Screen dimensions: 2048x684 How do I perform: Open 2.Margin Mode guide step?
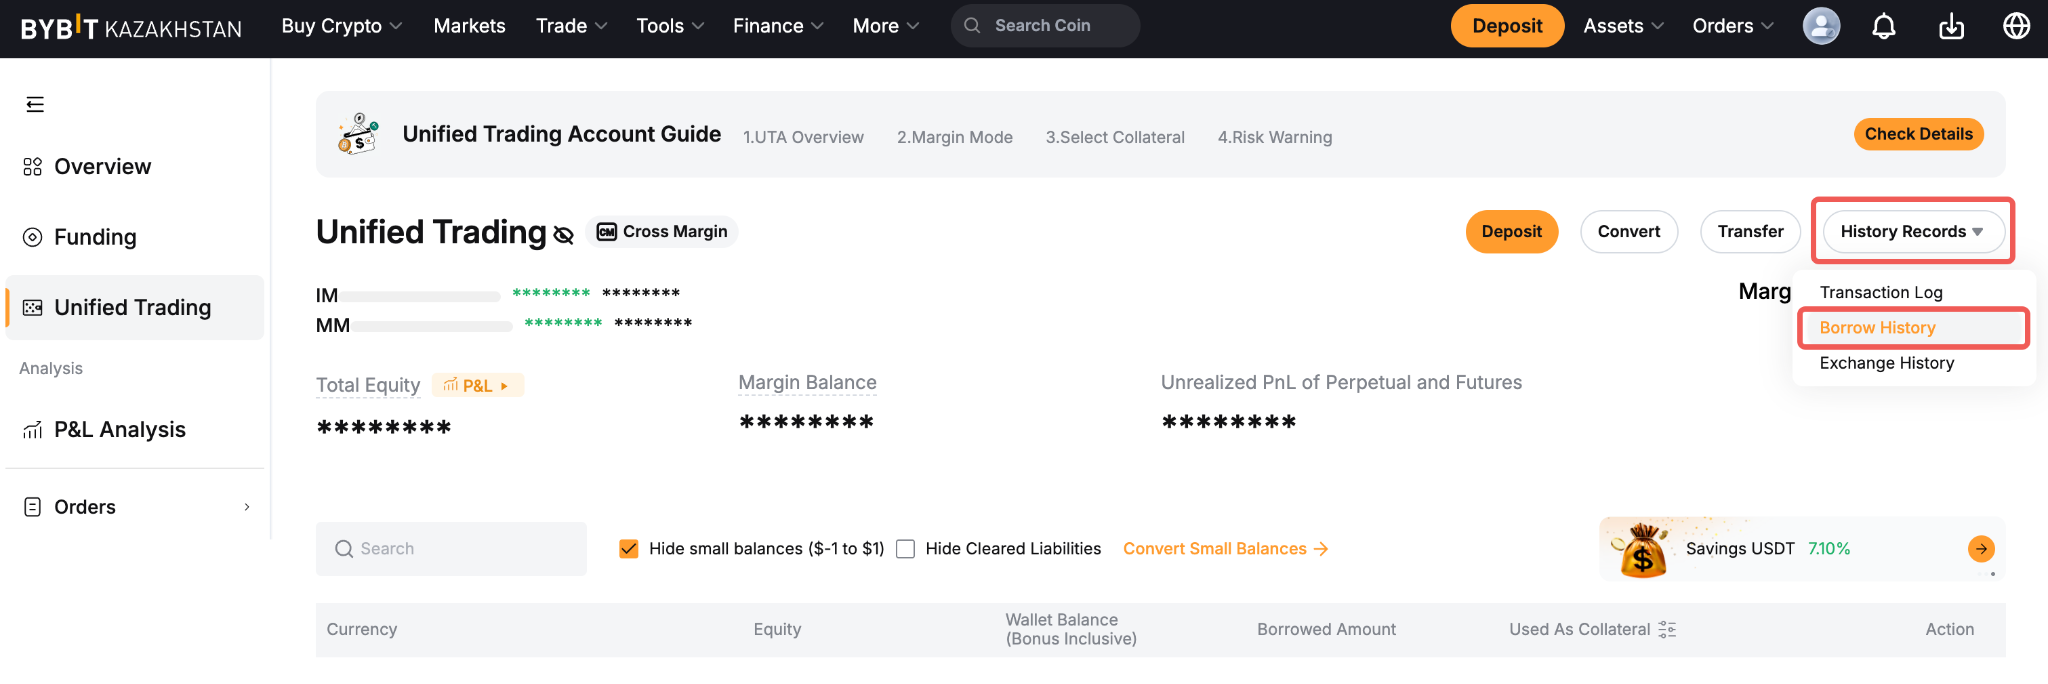955,137
